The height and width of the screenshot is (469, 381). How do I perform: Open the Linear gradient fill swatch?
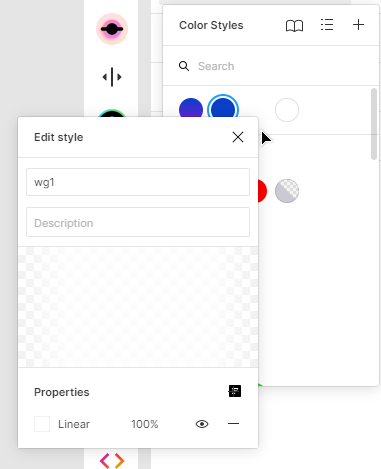click(42, 424)
